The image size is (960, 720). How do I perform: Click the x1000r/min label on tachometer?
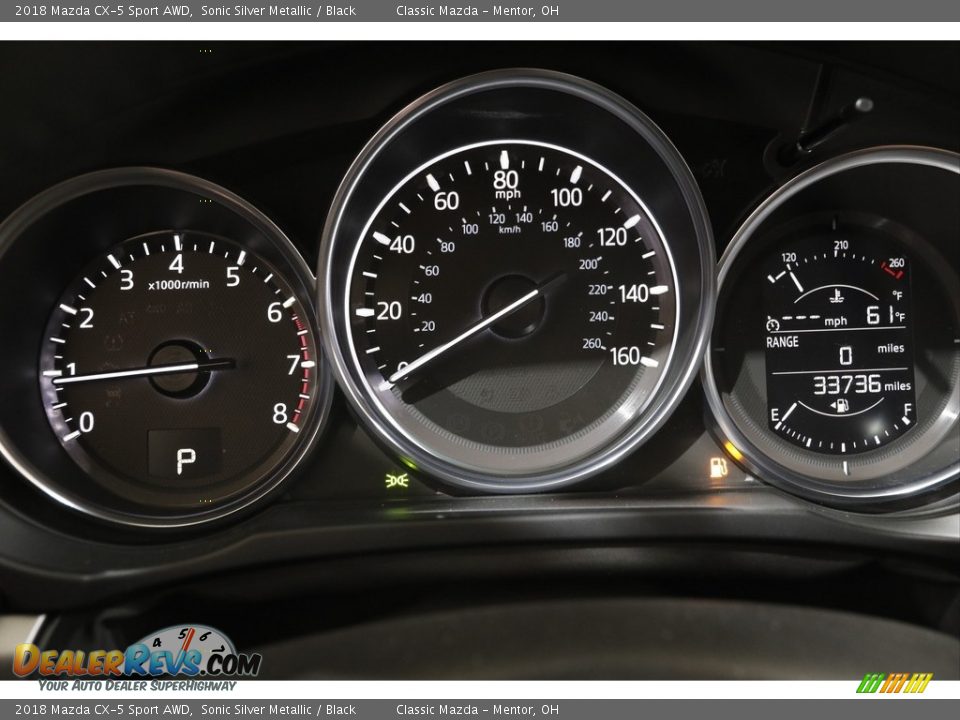179,284
